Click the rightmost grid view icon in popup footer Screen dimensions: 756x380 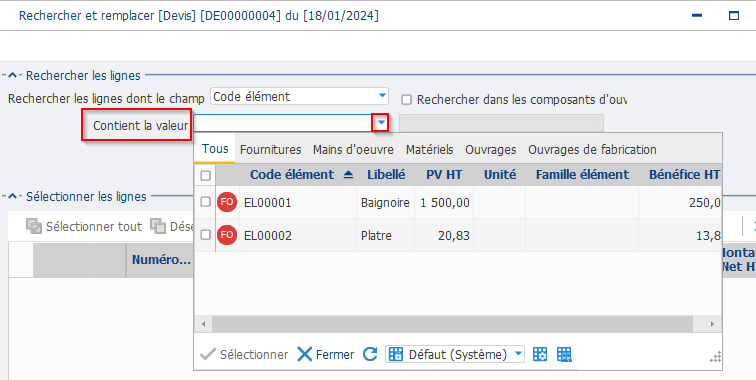[564, 354]
